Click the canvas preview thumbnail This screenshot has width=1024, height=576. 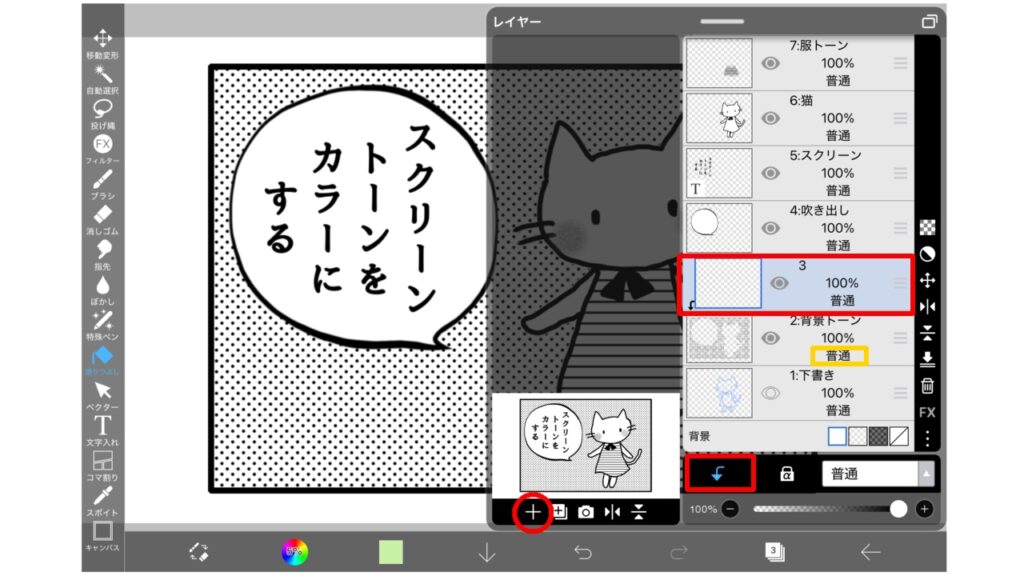585,444
